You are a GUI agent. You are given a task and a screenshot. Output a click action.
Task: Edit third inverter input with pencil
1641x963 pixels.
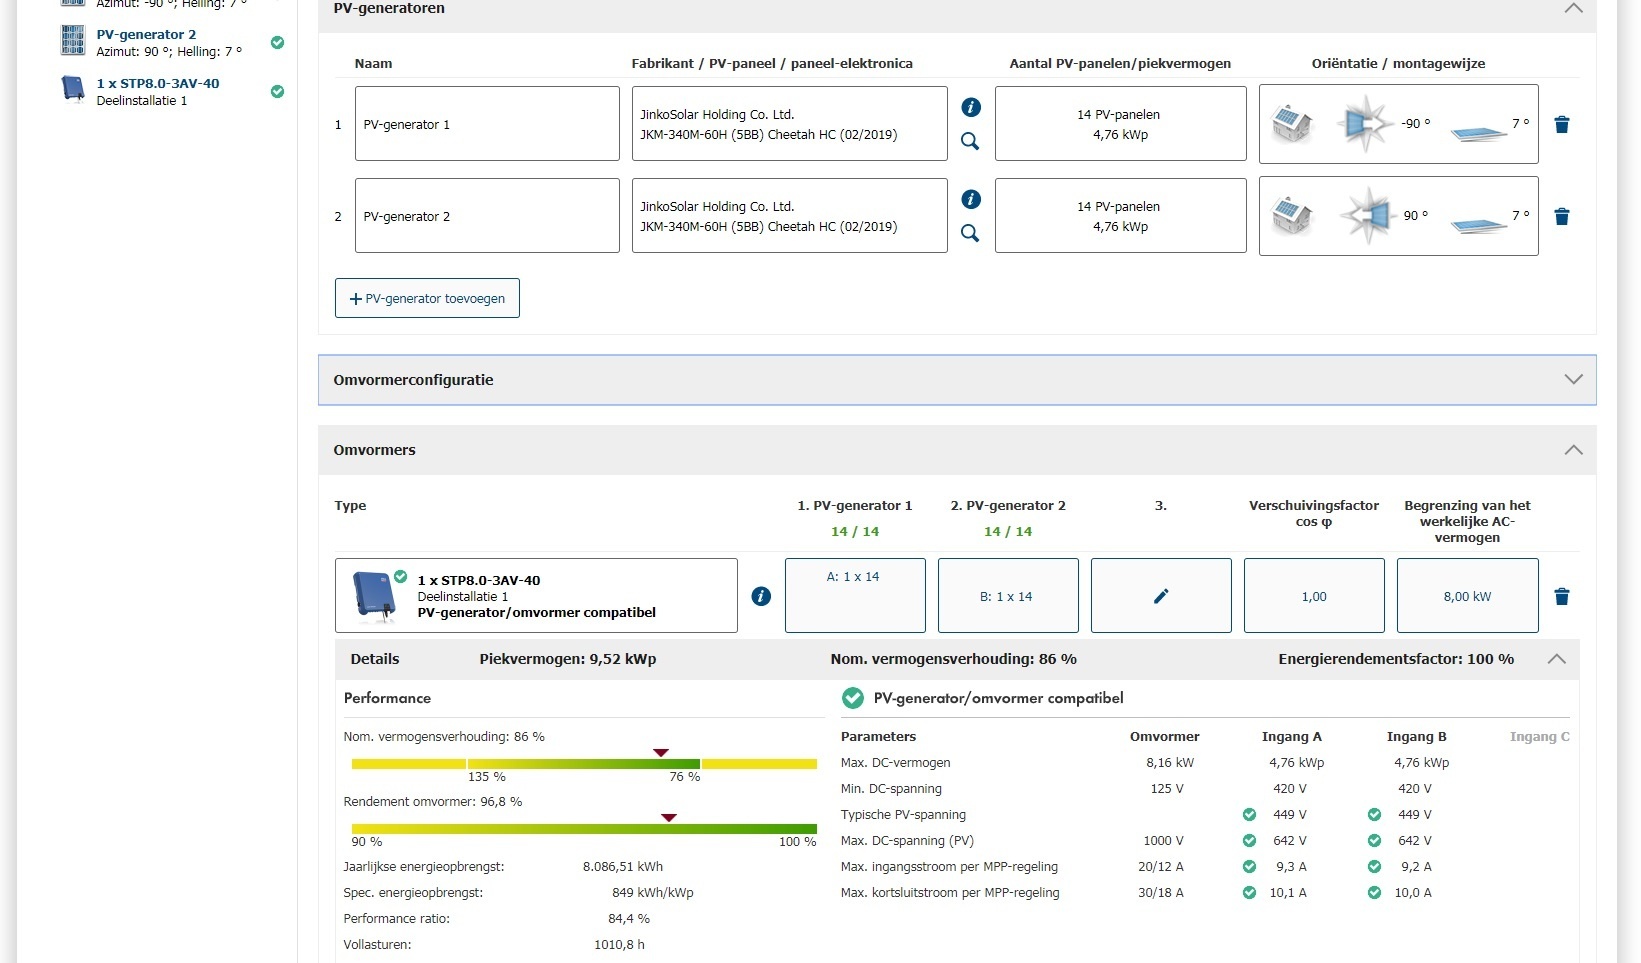tap(1160, 596)
